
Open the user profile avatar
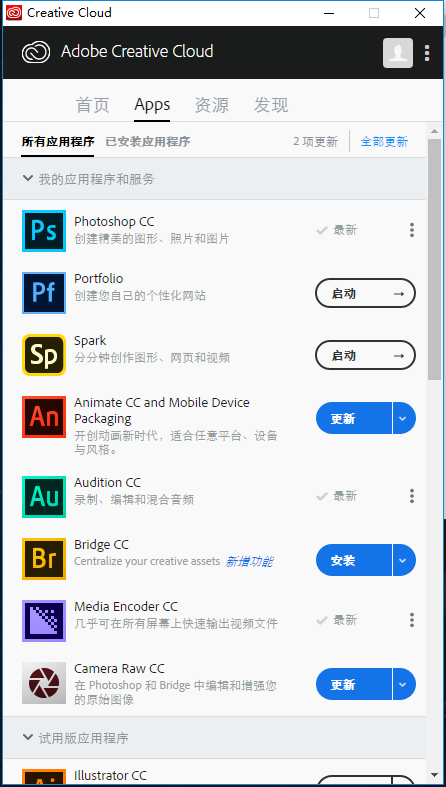pyautogui.click(x=398, y=53)
